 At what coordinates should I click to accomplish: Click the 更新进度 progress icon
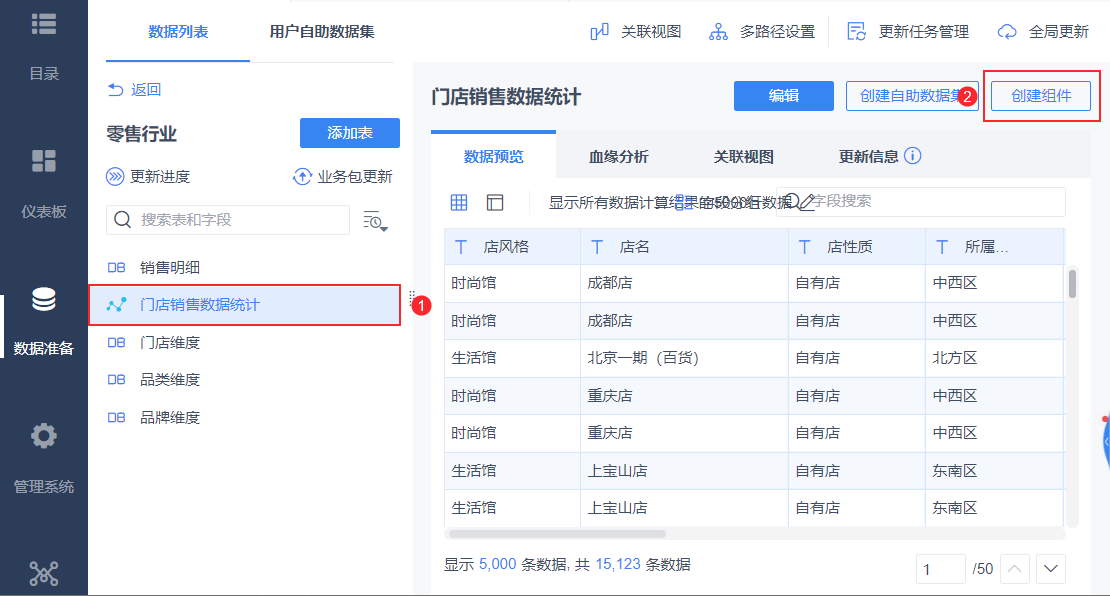[x=115, y=176]
